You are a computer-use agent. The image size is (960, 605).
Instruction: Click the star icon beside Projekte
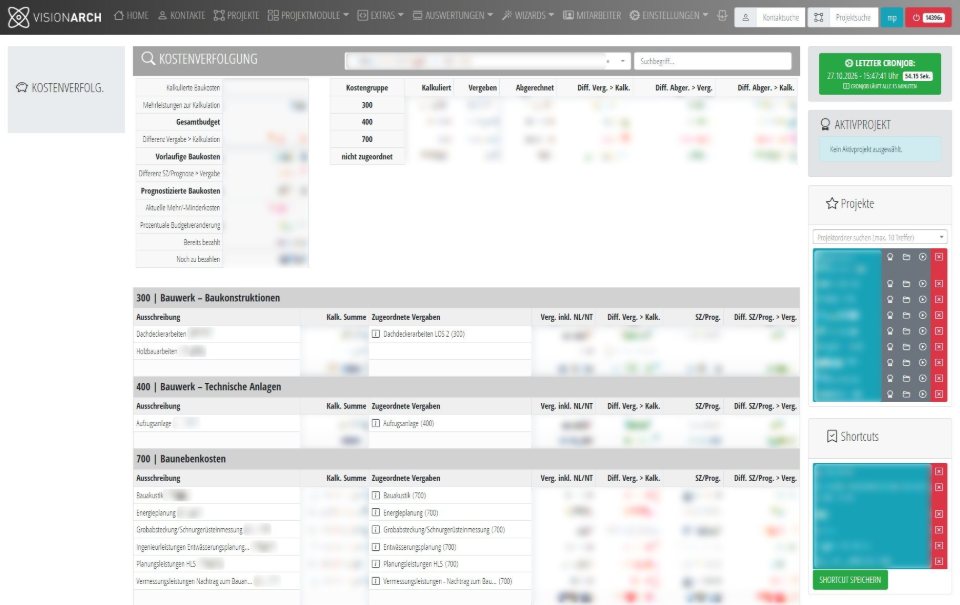click(831, 203)
